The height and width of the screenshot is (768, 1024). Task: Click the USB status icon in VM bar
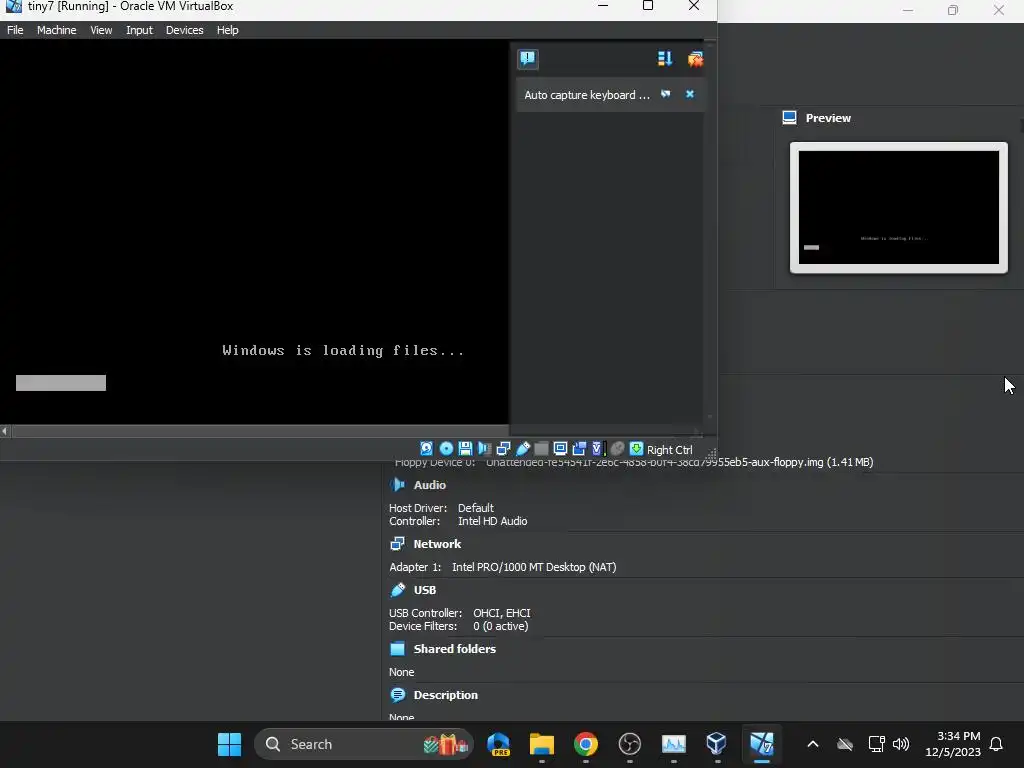[522, 449]
